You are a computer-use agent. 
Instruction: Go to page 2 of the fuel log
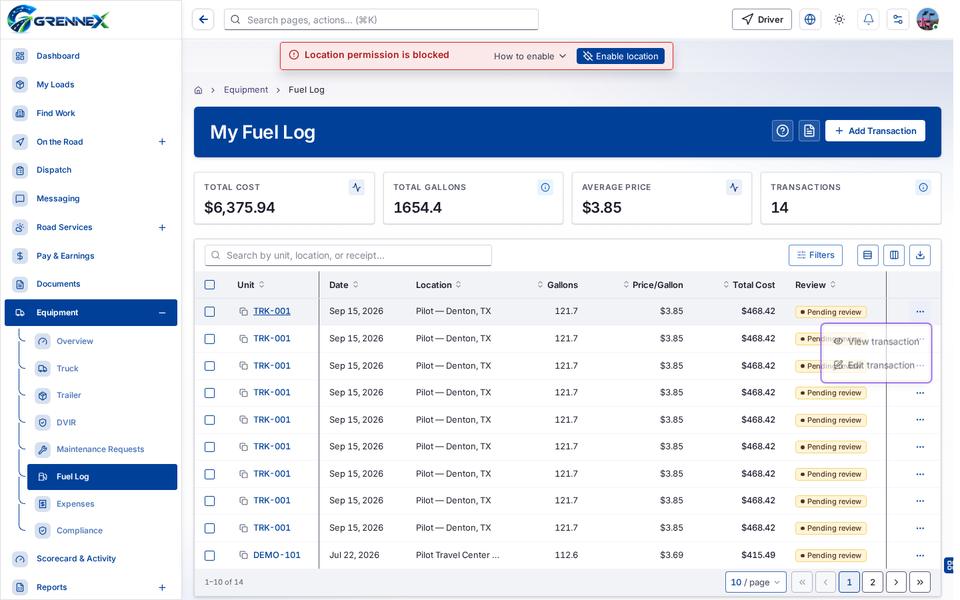[x=872, y=582]
